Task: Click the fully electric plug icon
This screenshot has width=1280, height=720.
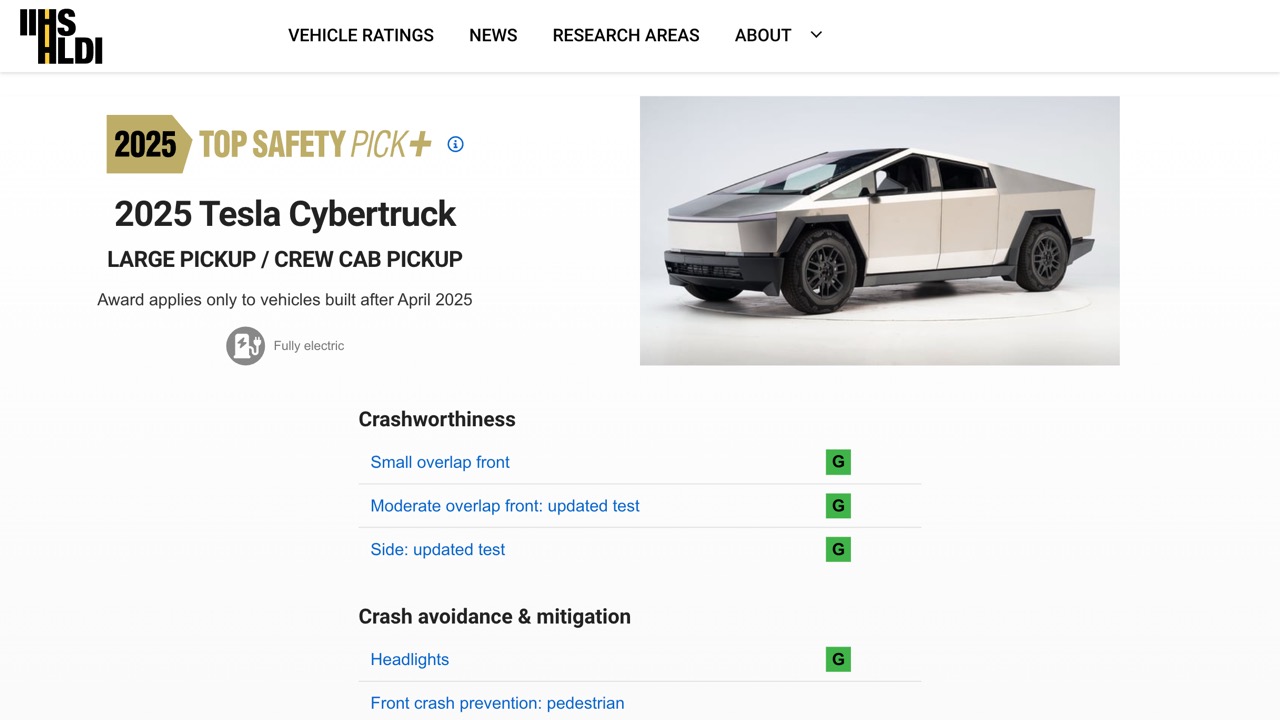Action: 245,346
